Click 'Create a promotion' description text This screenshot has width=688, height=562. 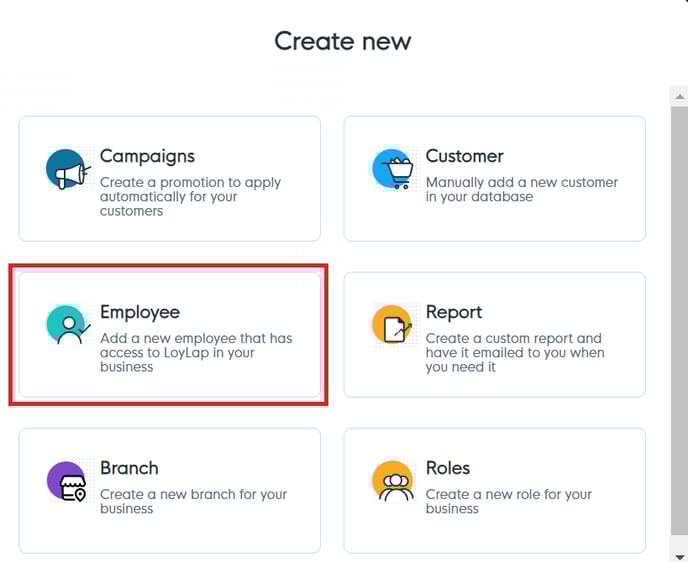point(190,197)
